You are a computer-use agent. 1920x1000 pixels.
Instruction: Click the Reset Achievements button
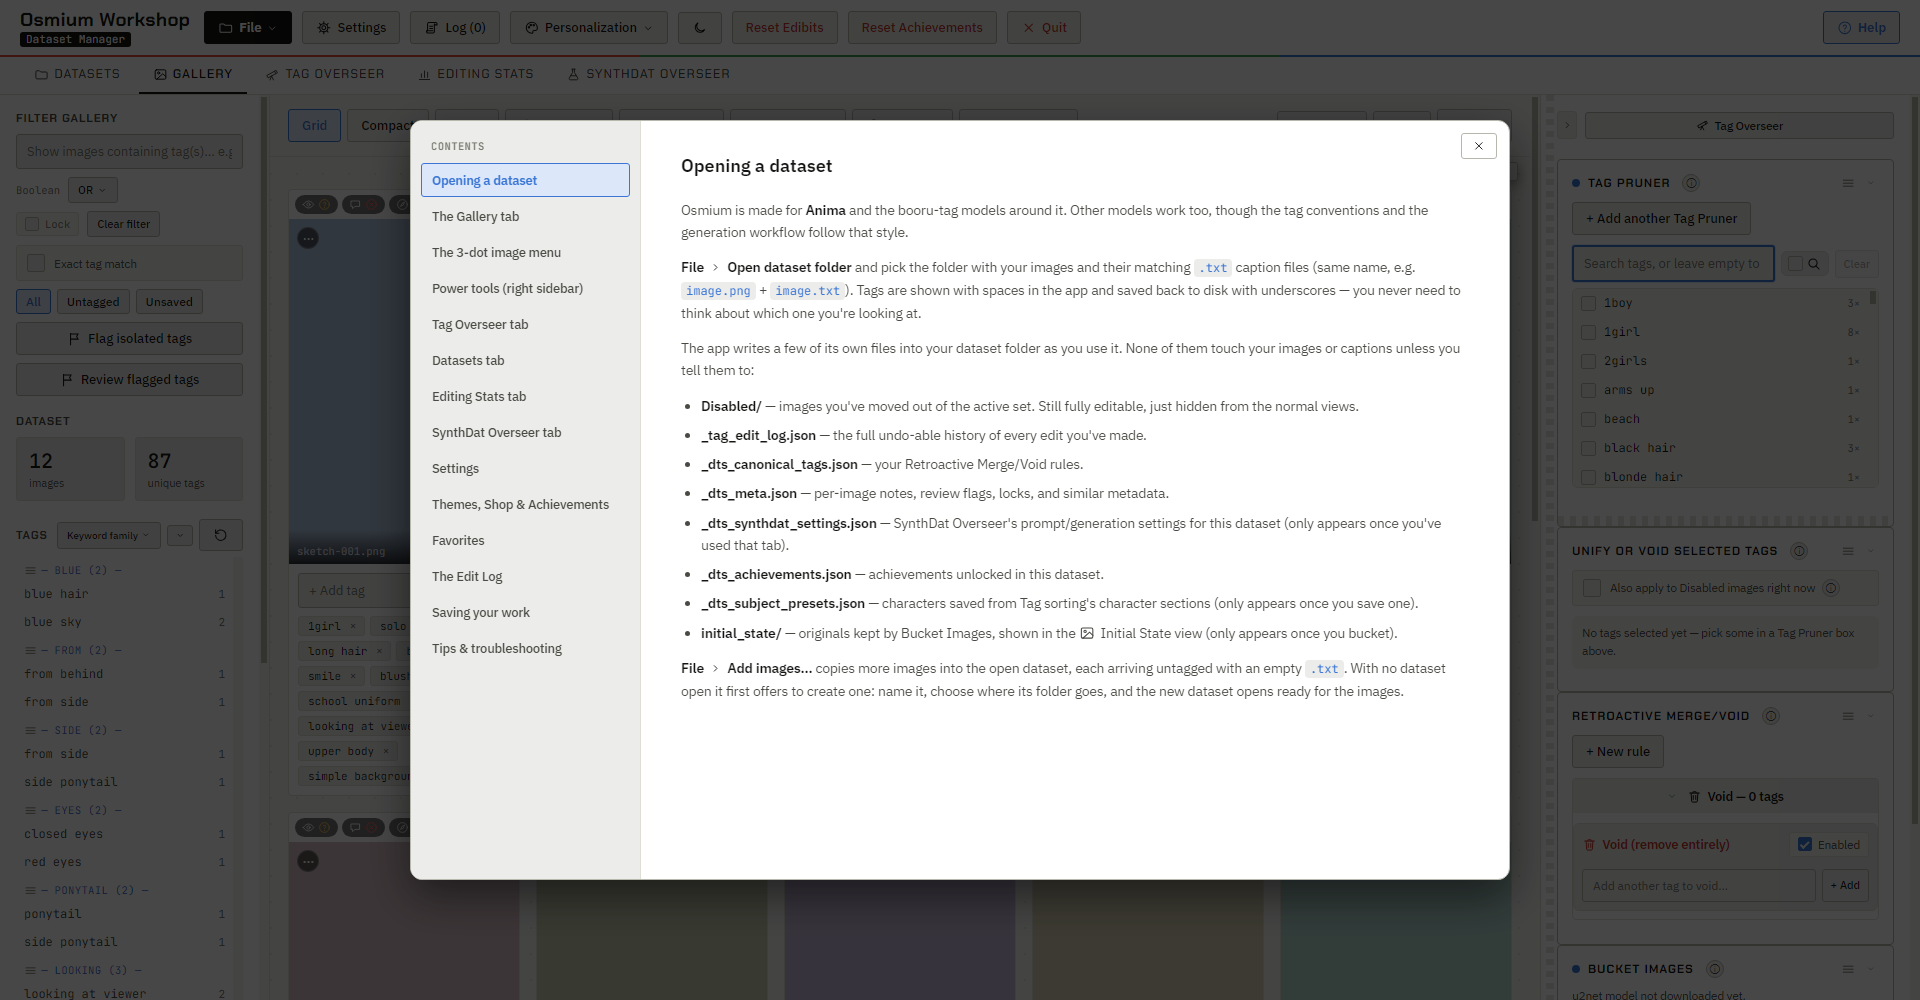(922, 28)
